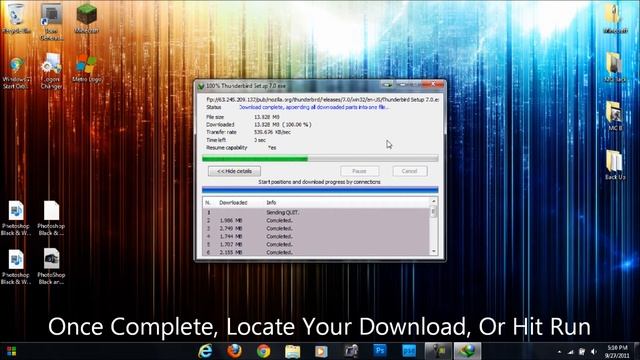640x360 pixels.
Task: Select the PhotoShop Black ar... video file icon
Action: pyautogui.click(x=51, y=267)
